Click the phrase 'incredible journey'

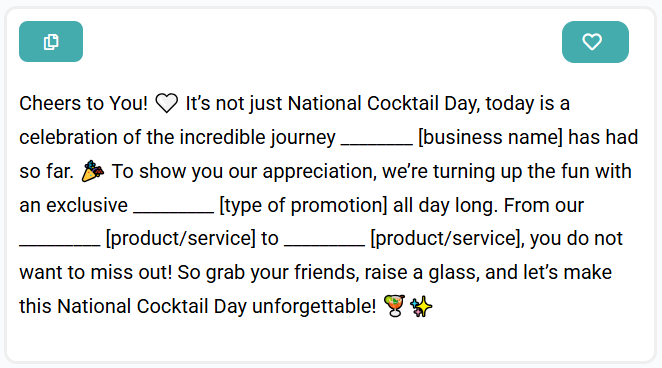point(258,138)
